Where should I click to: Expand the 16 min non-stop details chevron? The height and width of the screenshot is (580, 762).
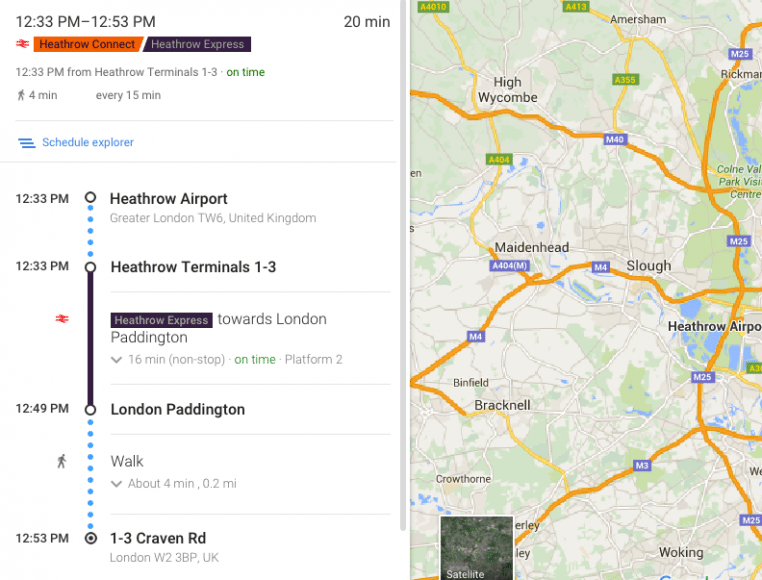(x=116, y=360)
